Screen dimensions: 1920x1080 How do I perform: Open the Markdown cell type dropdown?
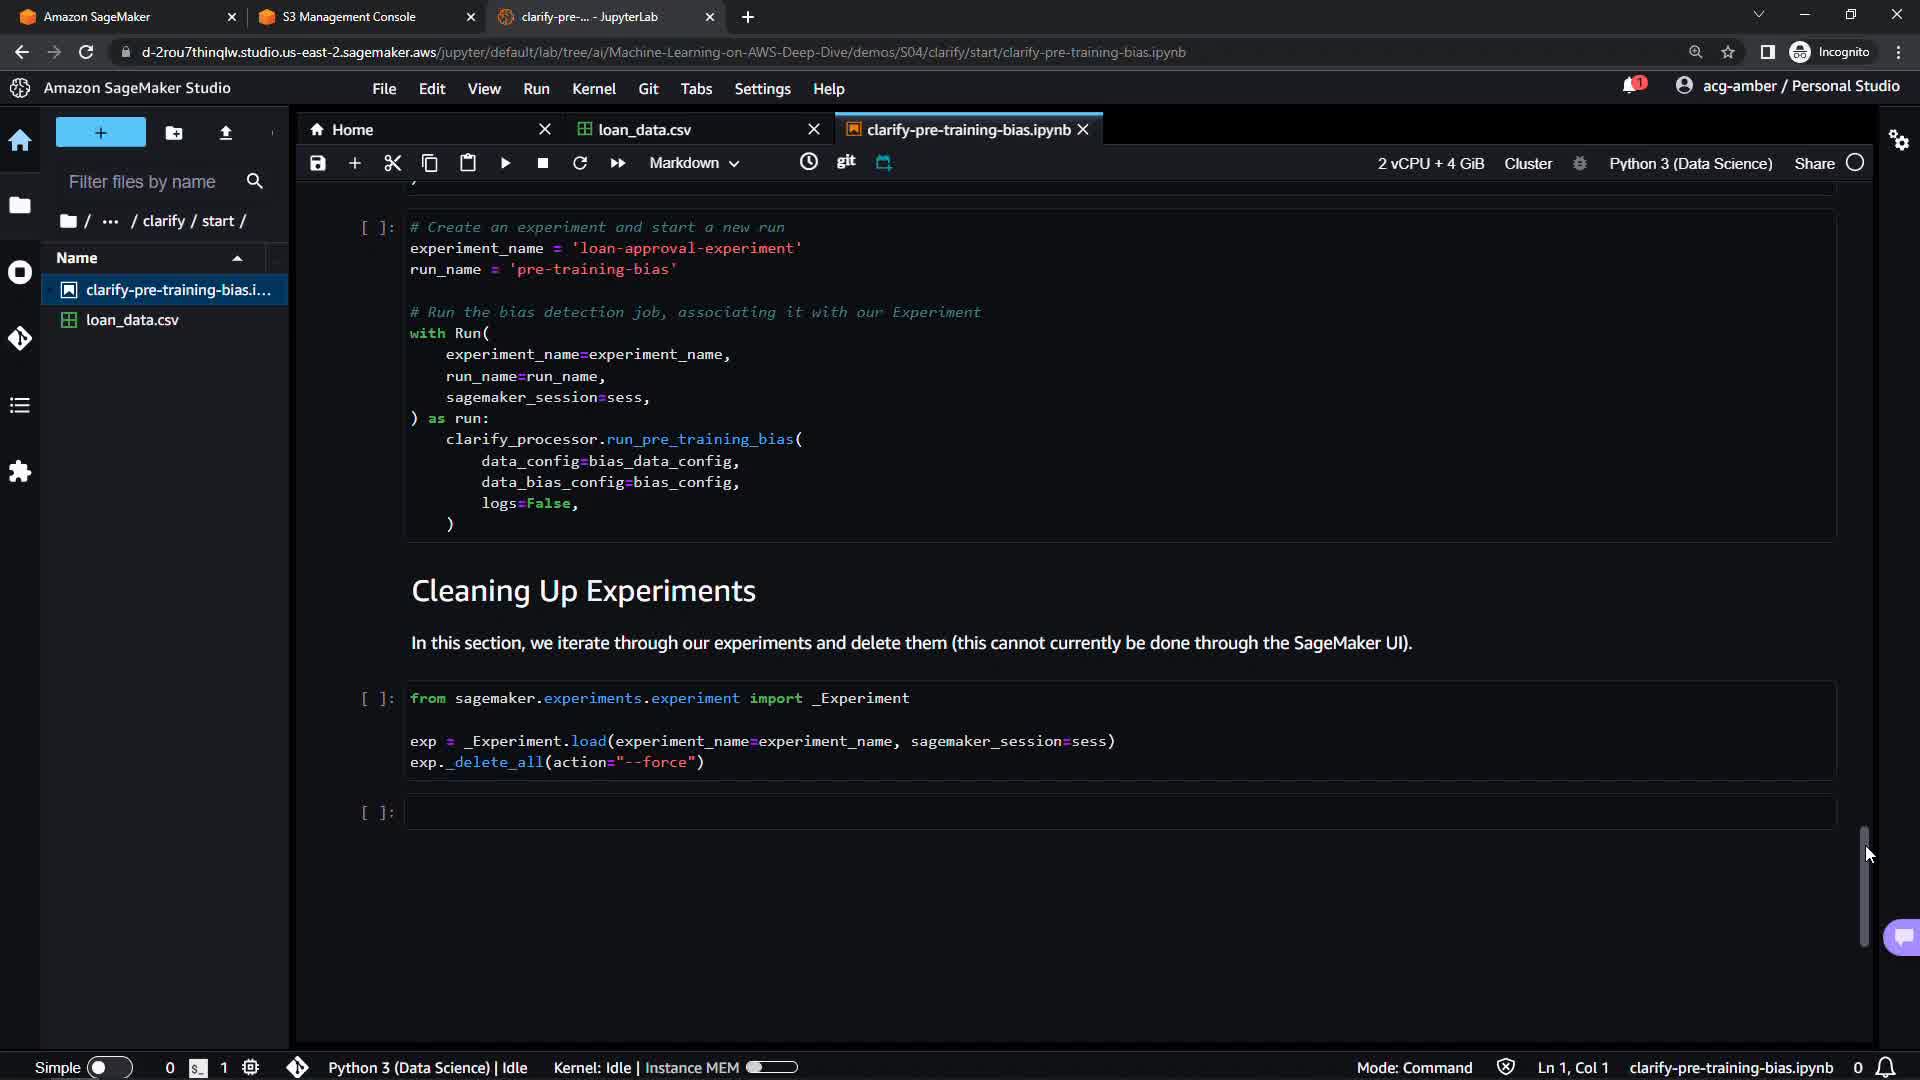[x=694, y=163]
